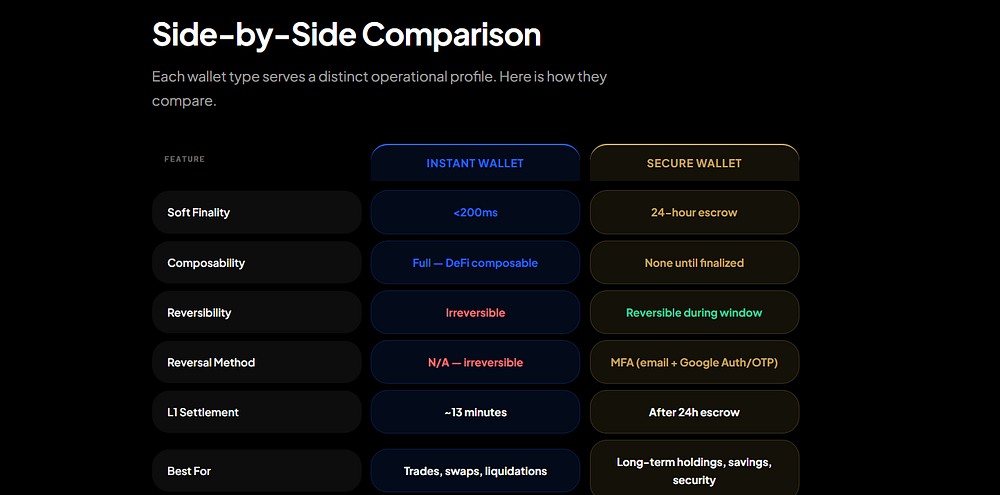Select the None until finalized cell
This screenshot has height=495, width=1000.
[694, 263]
